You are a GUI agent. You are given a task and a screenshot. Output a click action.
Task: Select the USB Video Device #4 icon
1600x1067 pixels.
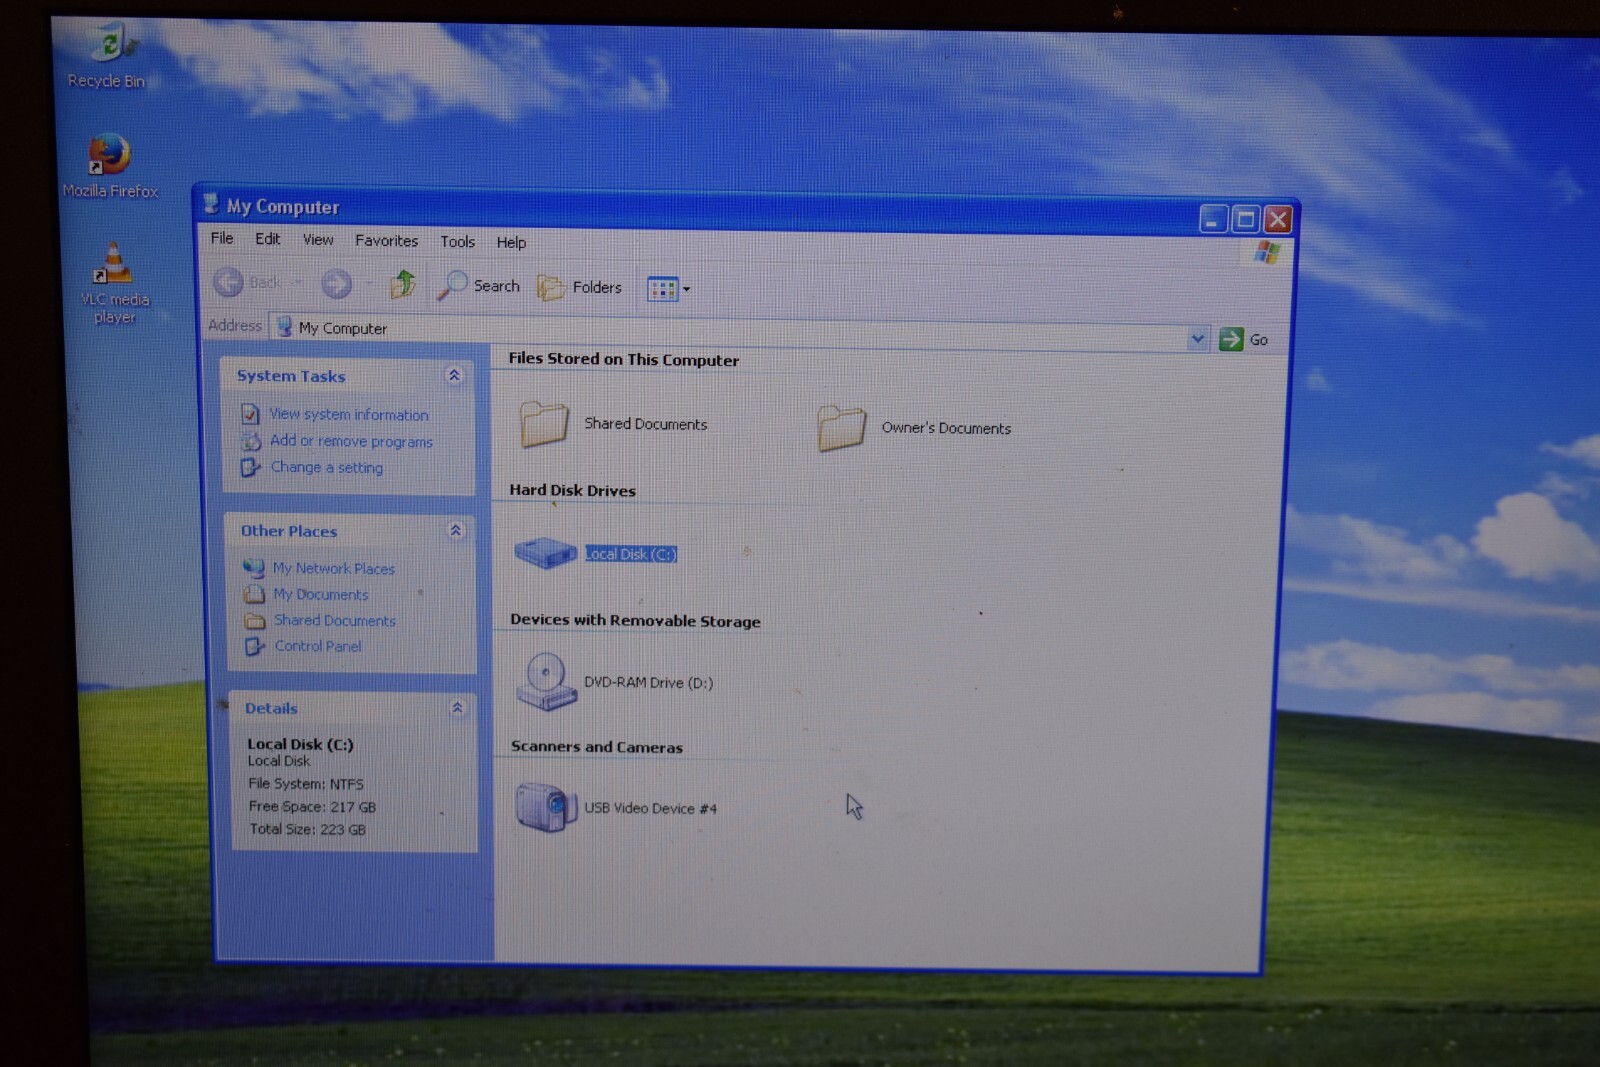click(546, 807)
